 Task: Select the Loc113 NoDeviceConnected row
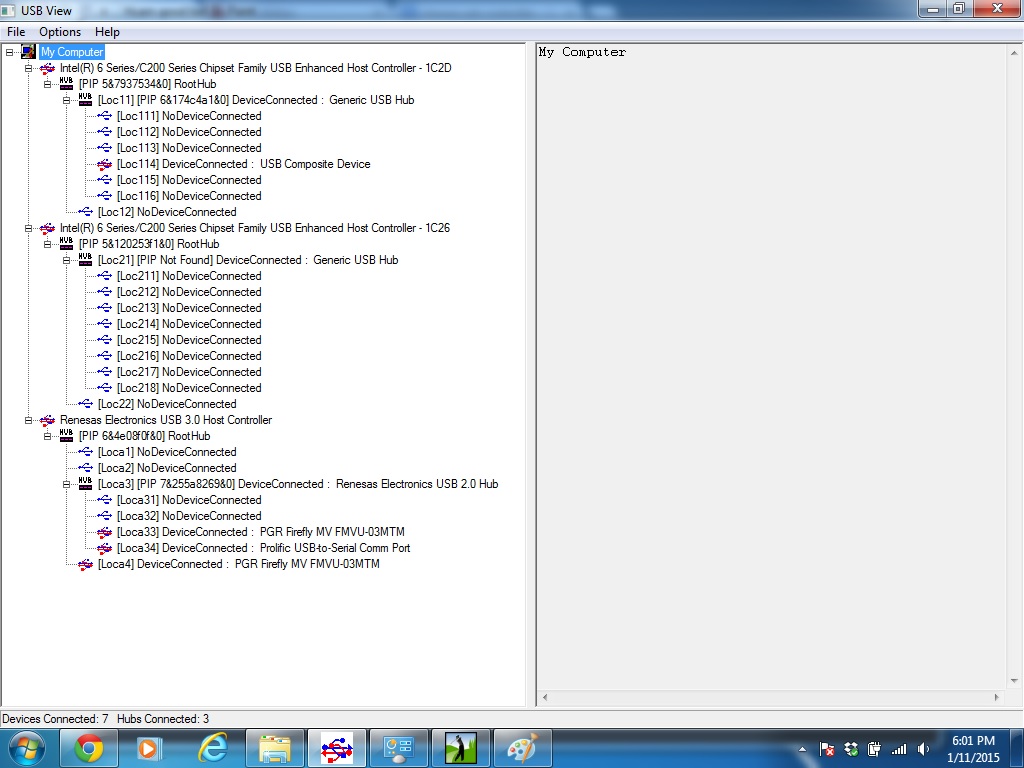pyautogui.click(x=189, y=148)
